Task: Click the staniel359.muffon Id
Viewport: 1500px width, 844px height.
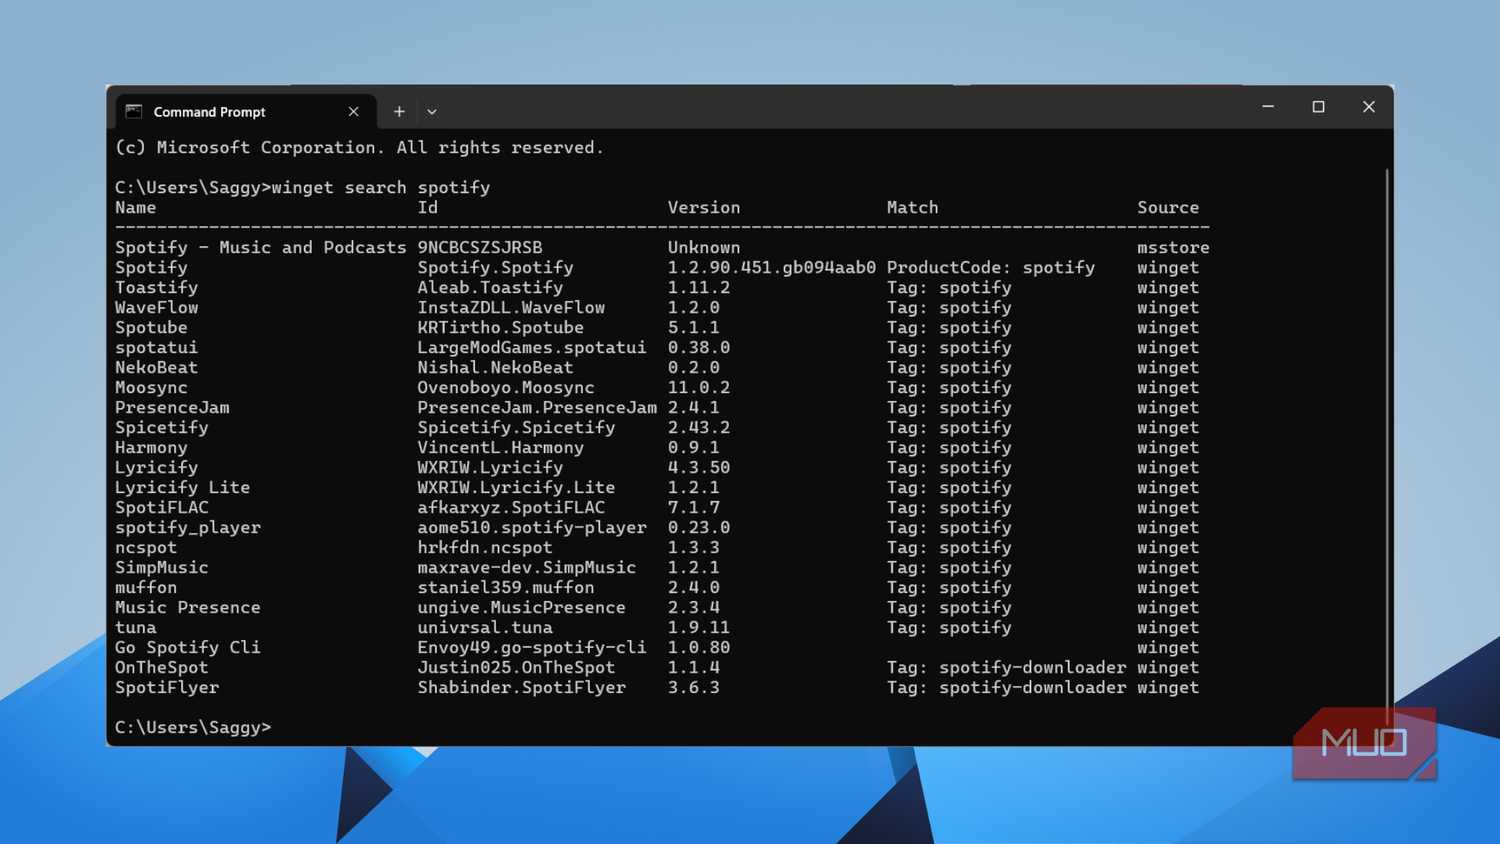Action: (506, 587)
